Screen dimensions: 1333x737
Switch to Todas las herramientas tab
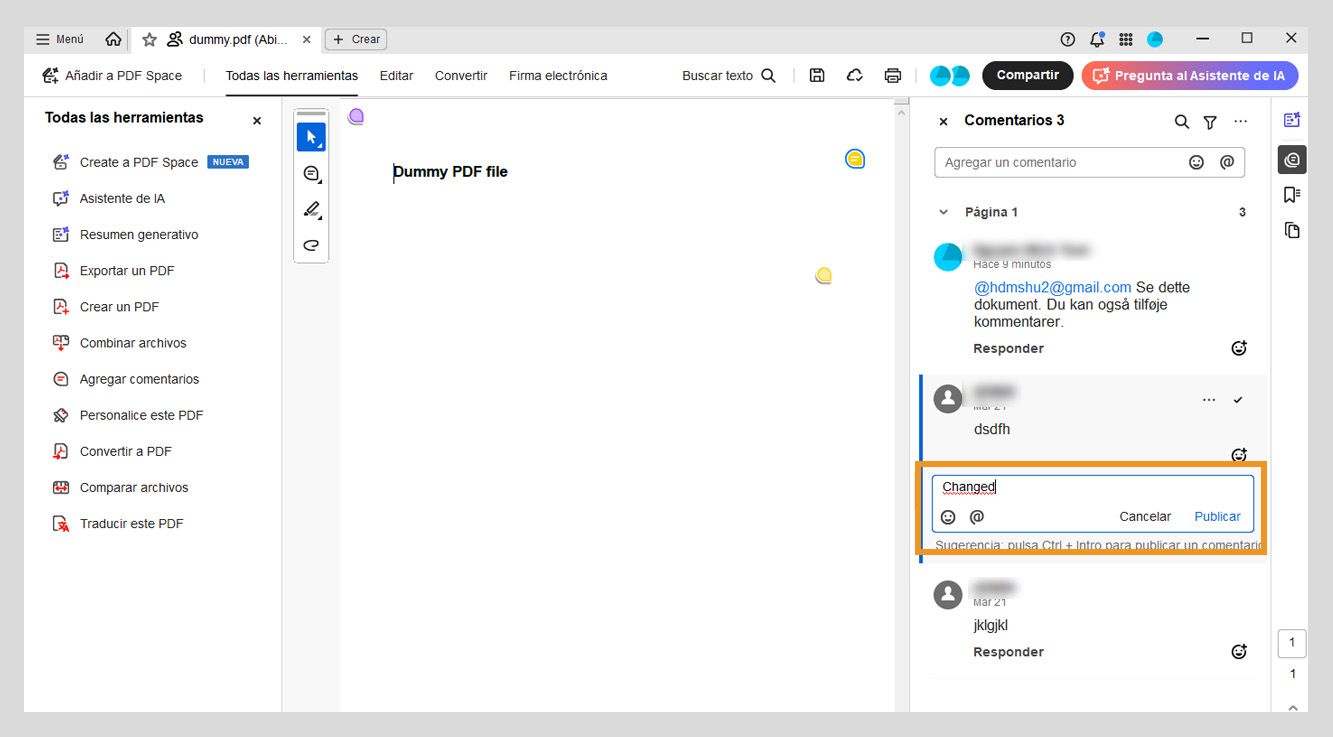click(x=292, y=76)
